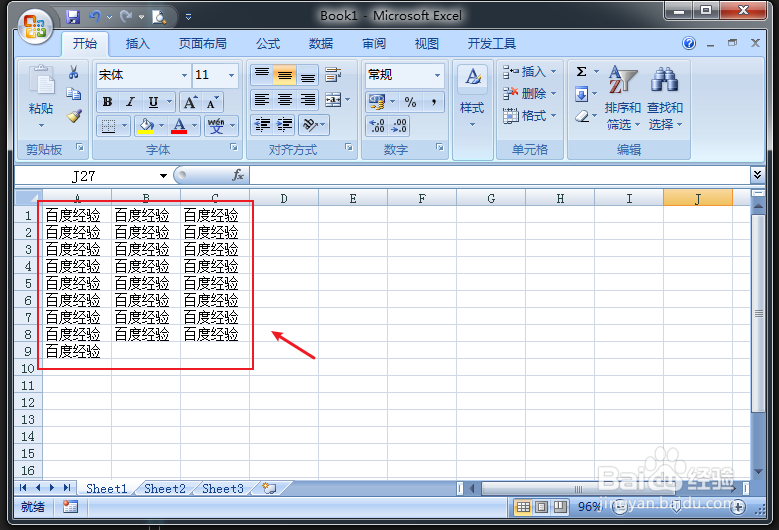Decrease font size with small A icon
779x530 pixels.
(x=212, y=102)
